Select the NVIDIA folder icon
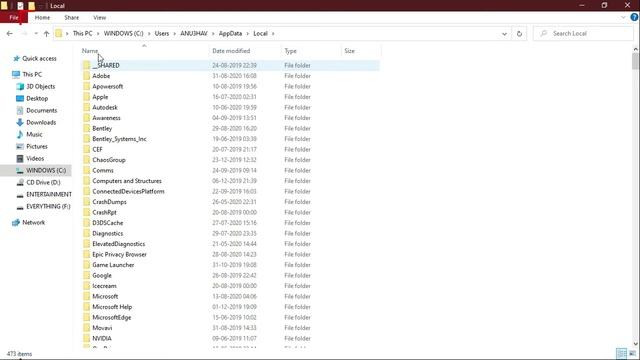Screen dimensions: 640x360 [x=87, y=338]
